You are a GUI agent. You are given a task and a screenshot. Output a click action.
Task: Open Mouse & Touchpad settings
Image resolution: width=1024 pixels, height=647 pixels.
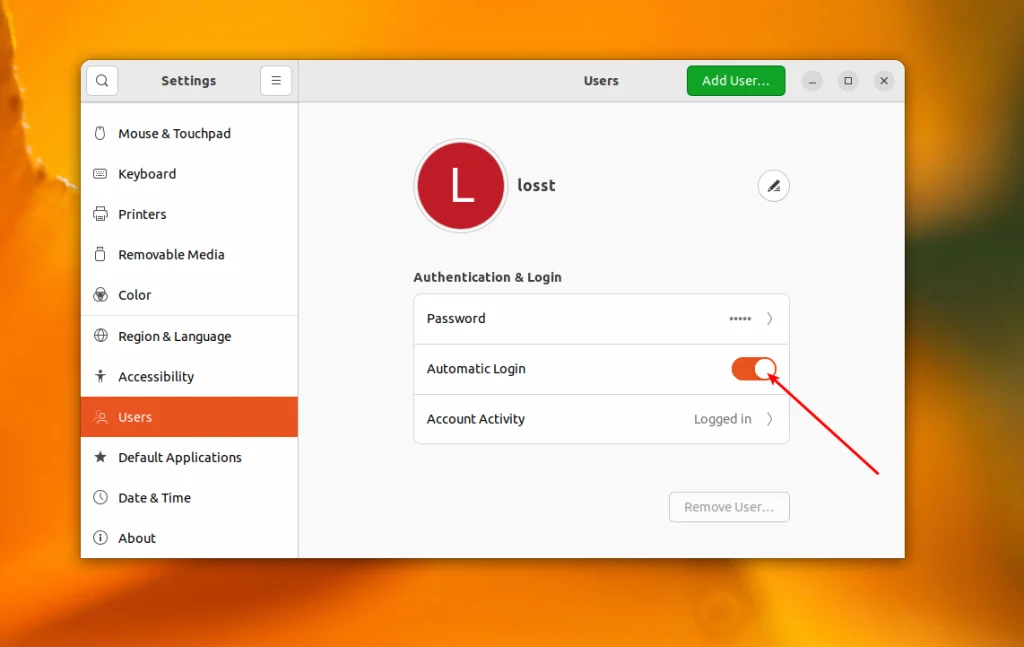(x=189, y=133)
